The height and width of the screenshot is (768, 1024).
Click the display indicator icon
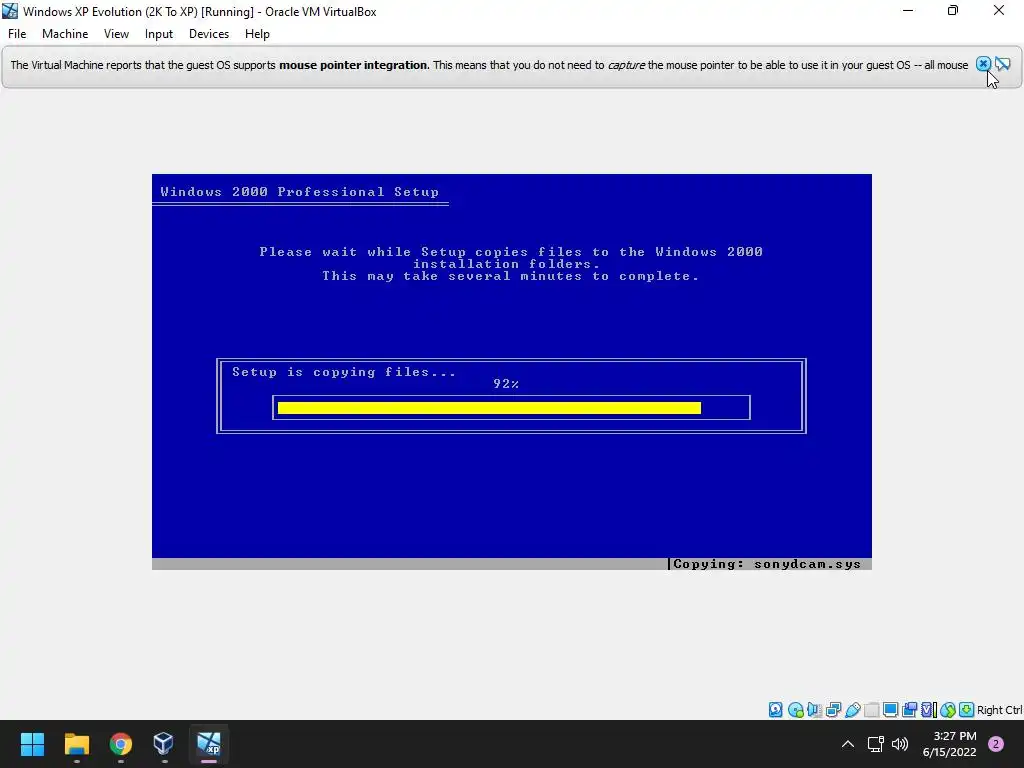(x=890, y=710)
